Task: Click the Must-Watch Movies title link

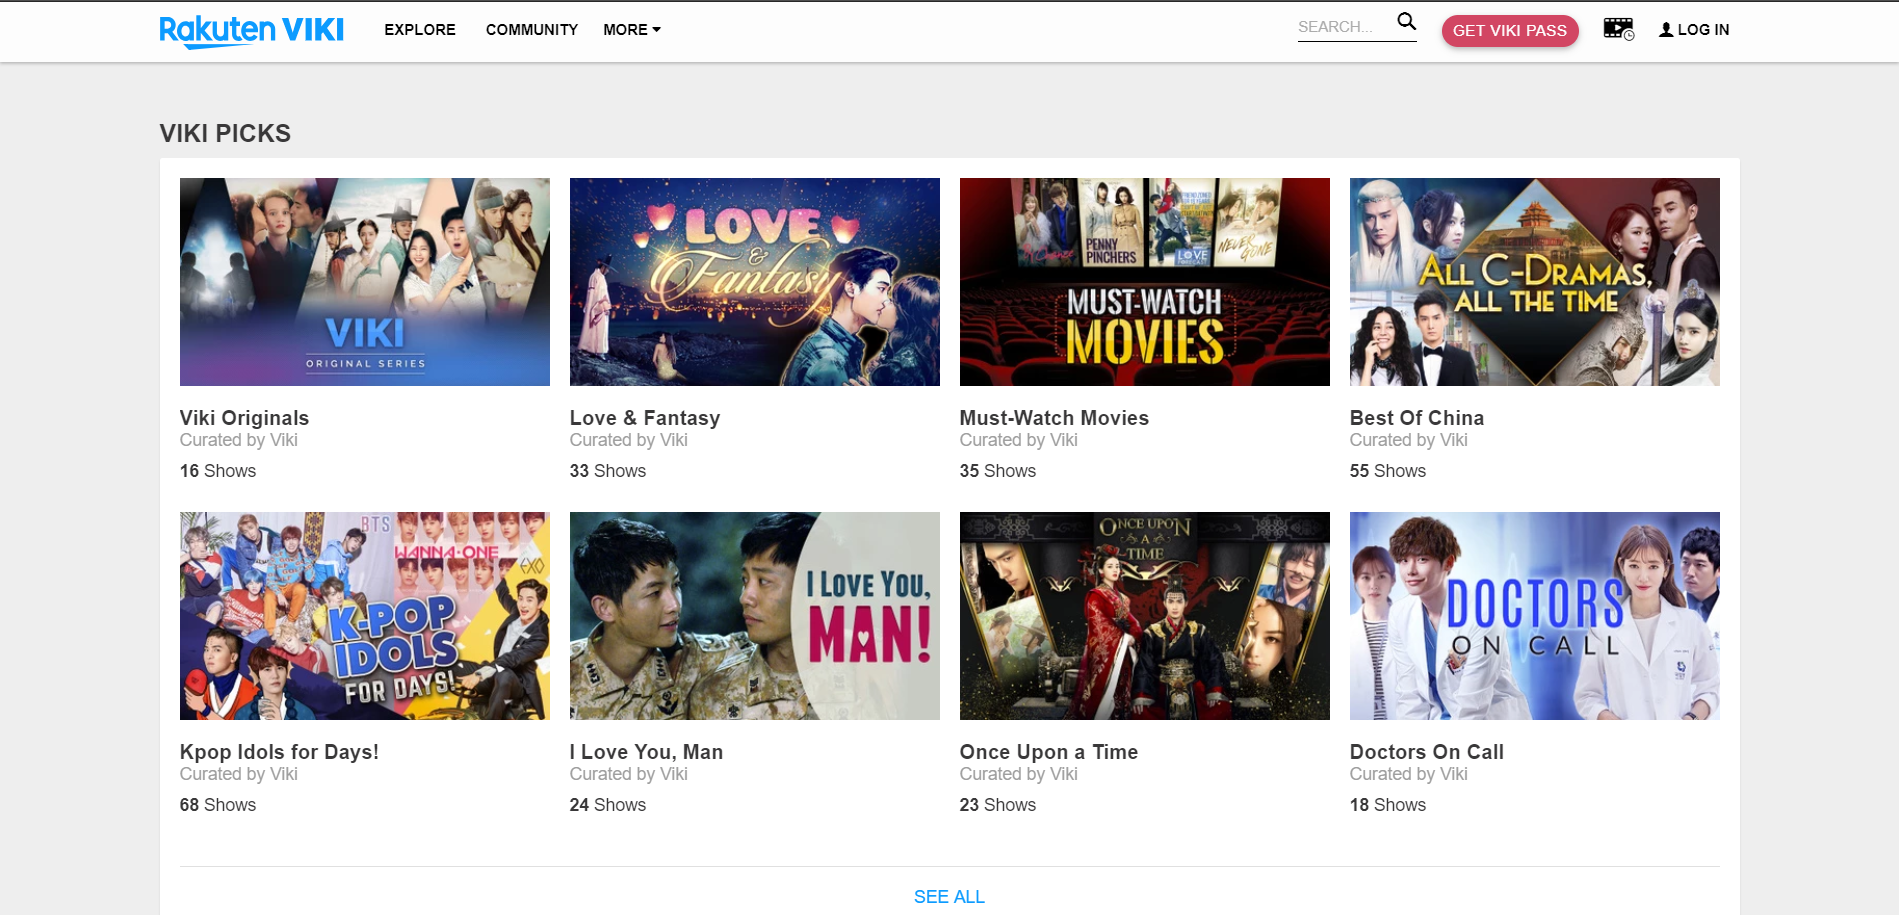Action: [1054, 418]
